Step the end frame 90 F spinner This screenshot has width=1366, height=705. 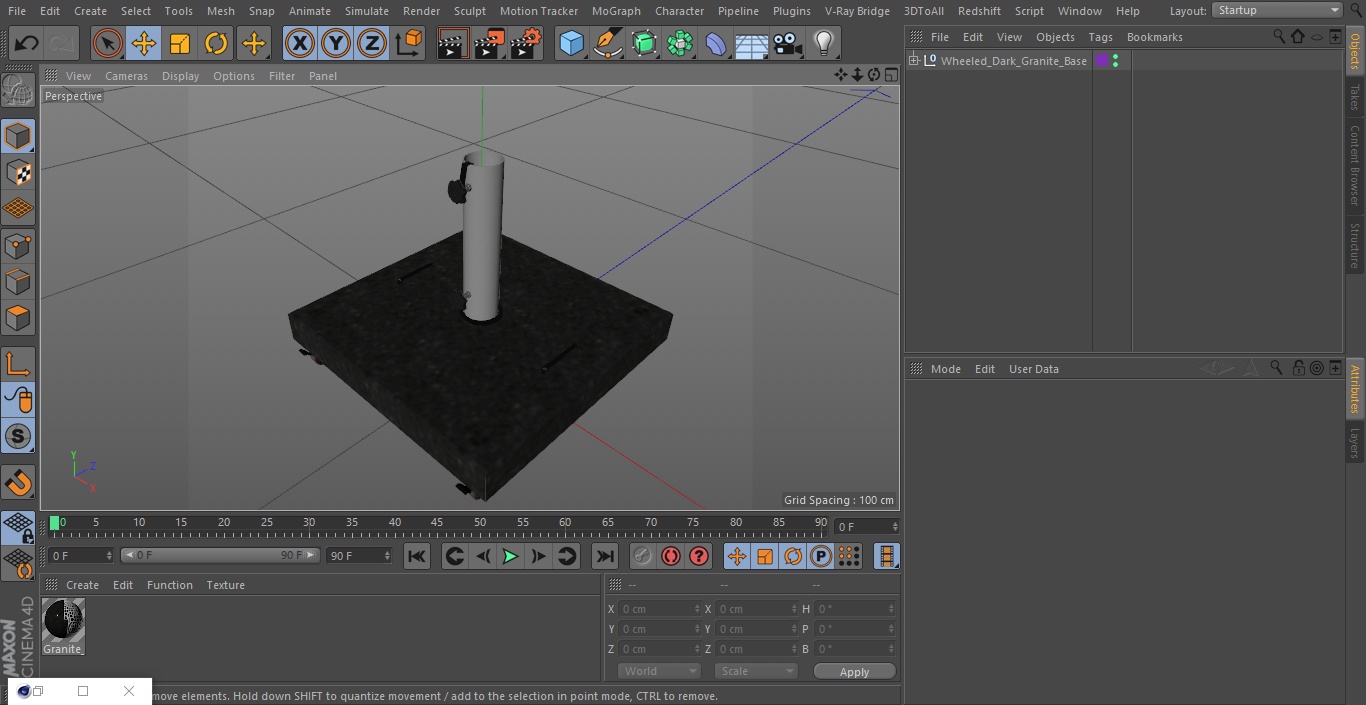click(388, 555)
